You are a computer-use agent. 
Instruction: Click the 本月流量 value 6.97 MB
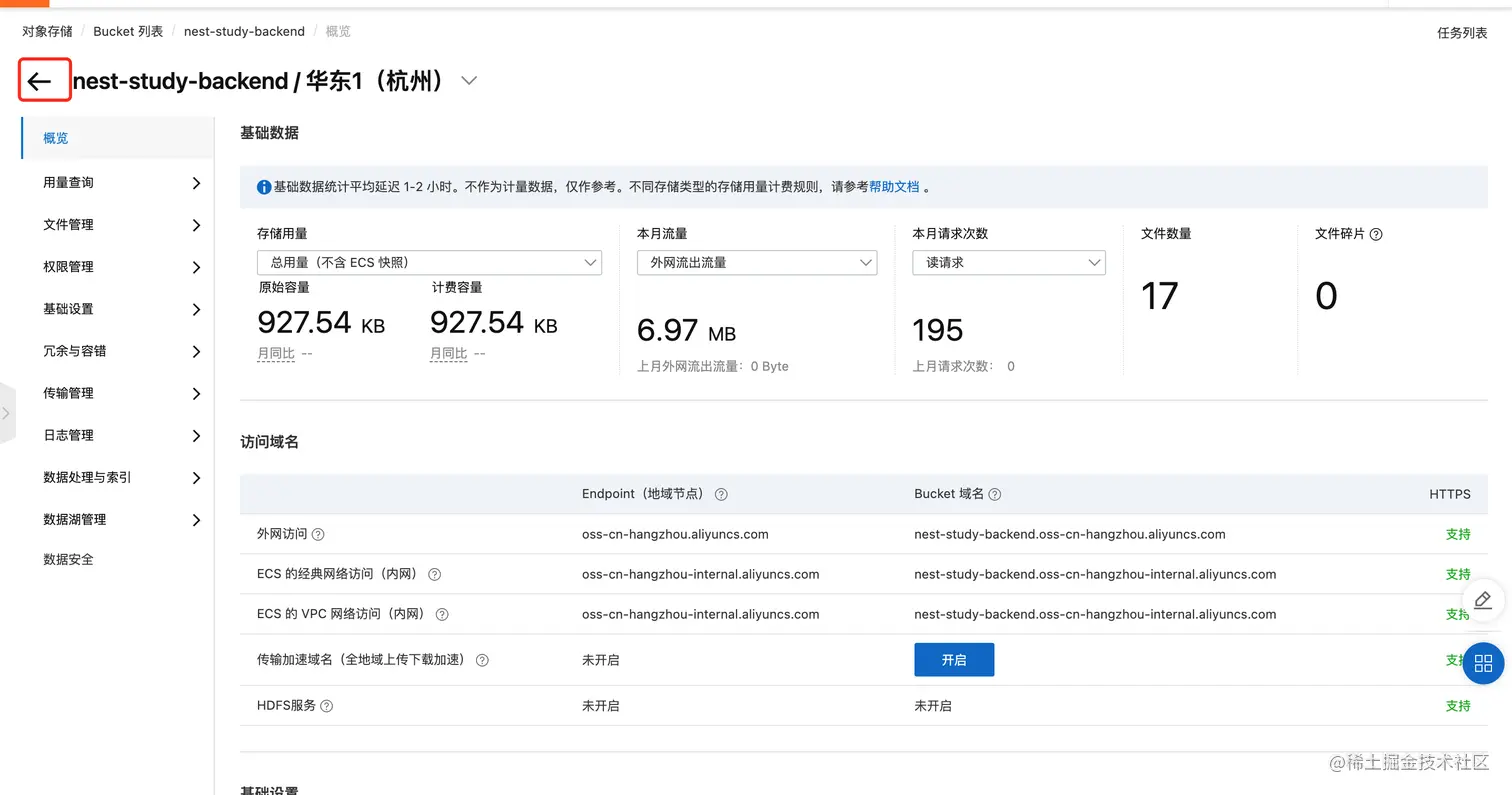[686, 330]
